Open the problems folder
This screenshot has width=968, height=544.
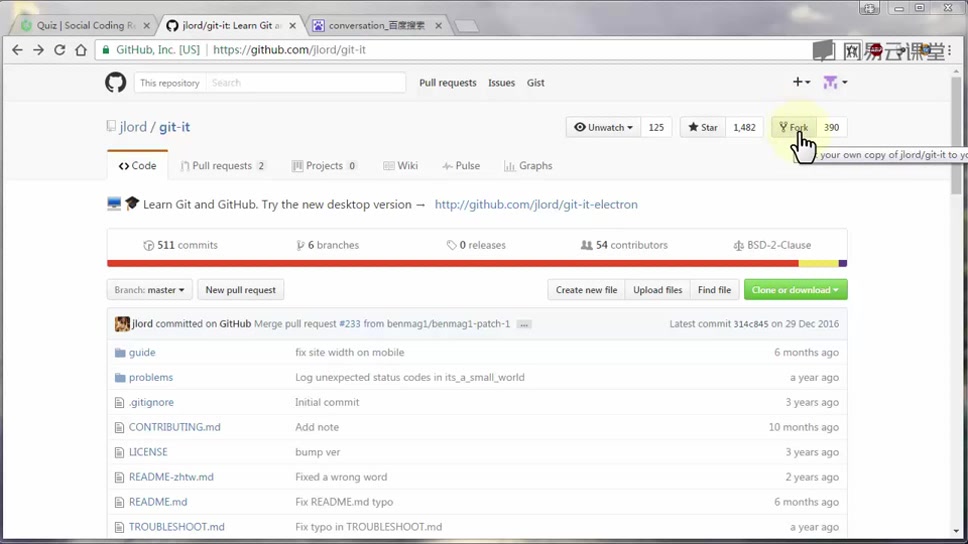click(151, 377)
